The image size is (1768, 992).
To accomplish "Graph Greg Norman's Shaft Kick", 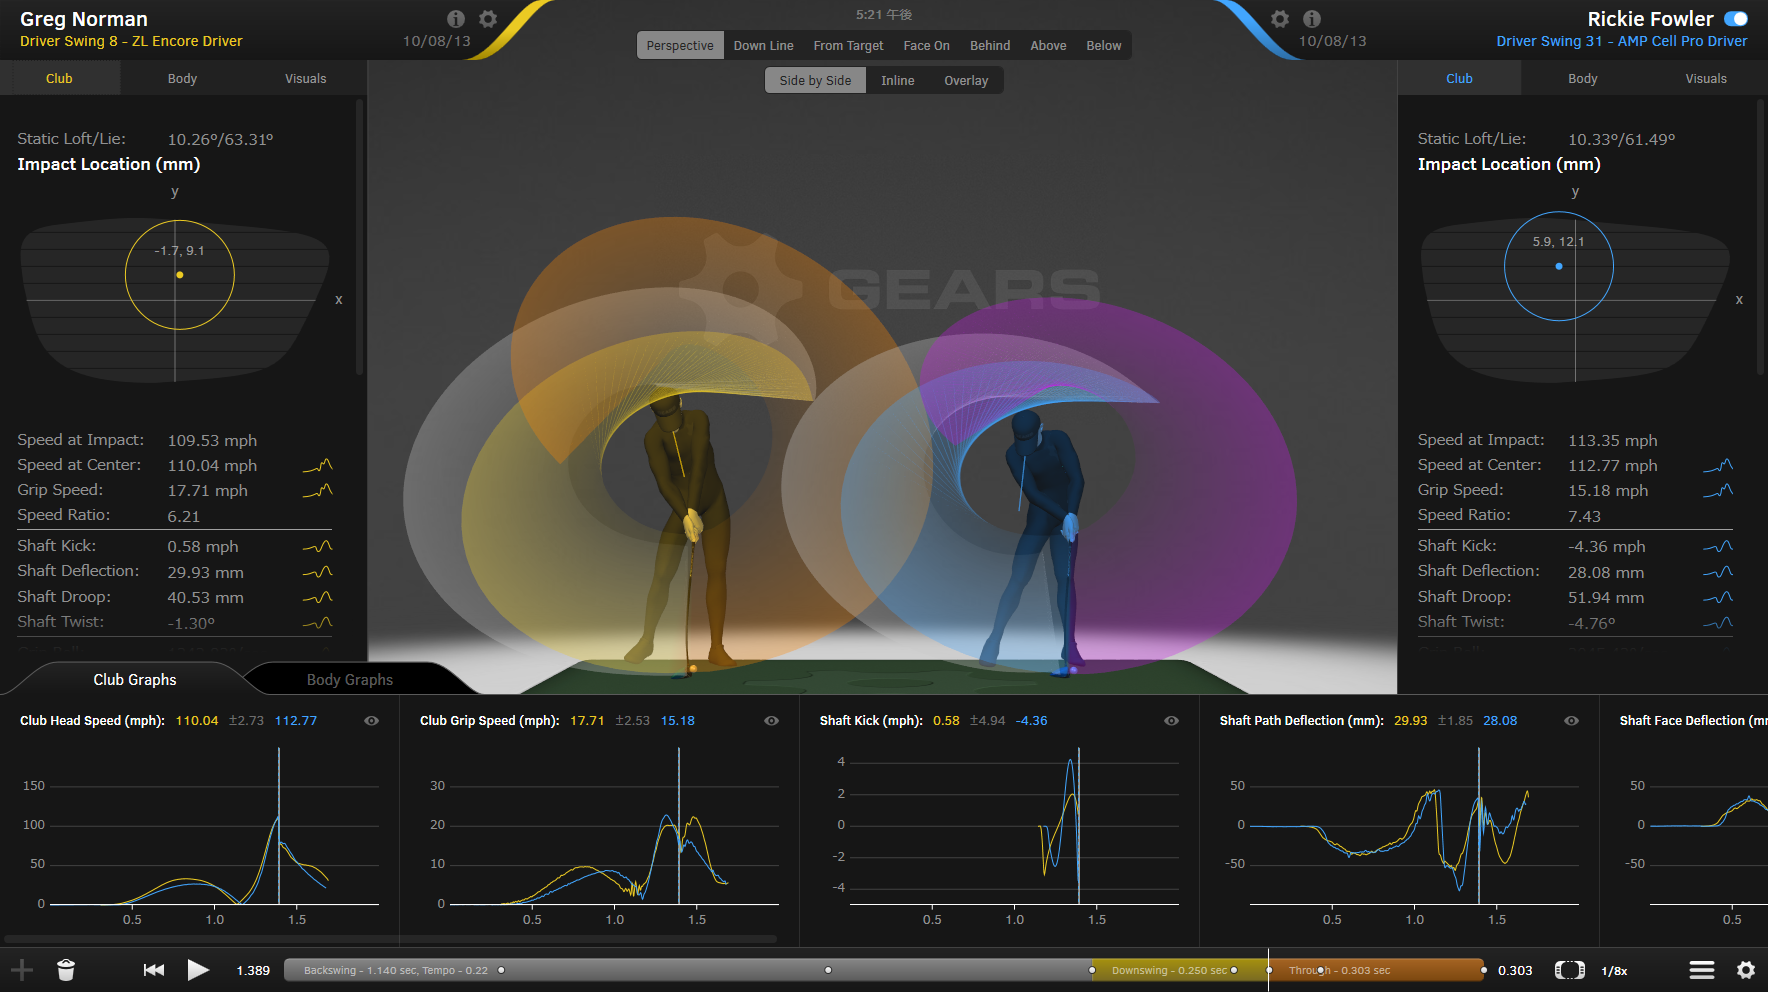I will pos(317,547).
